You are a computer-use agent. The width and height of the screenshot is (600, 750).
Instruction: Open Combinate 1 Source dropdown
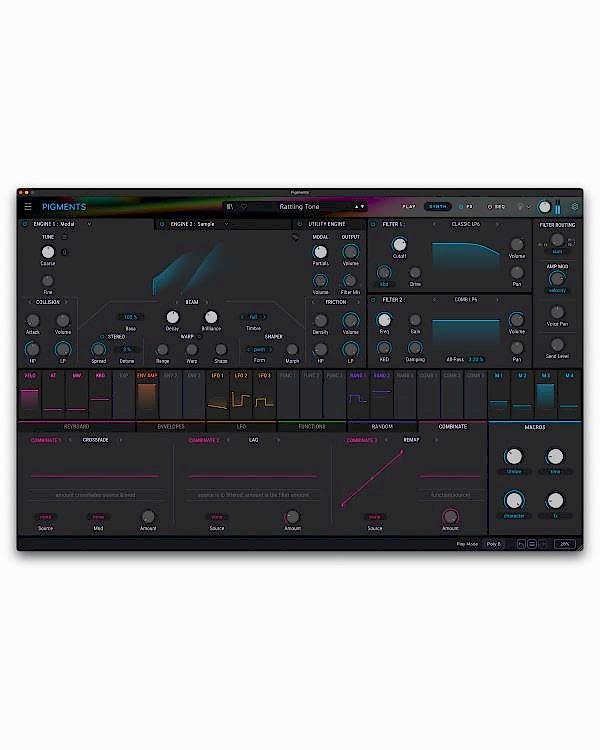pyautogui.click(x=45, y=517)
